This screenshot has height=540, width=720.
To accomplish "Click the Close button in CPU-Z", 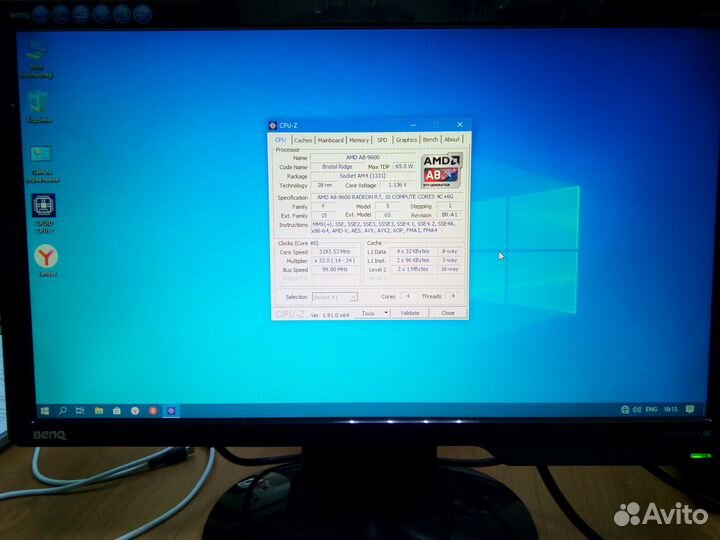I will pyautogui.click(x=448, y=313).
